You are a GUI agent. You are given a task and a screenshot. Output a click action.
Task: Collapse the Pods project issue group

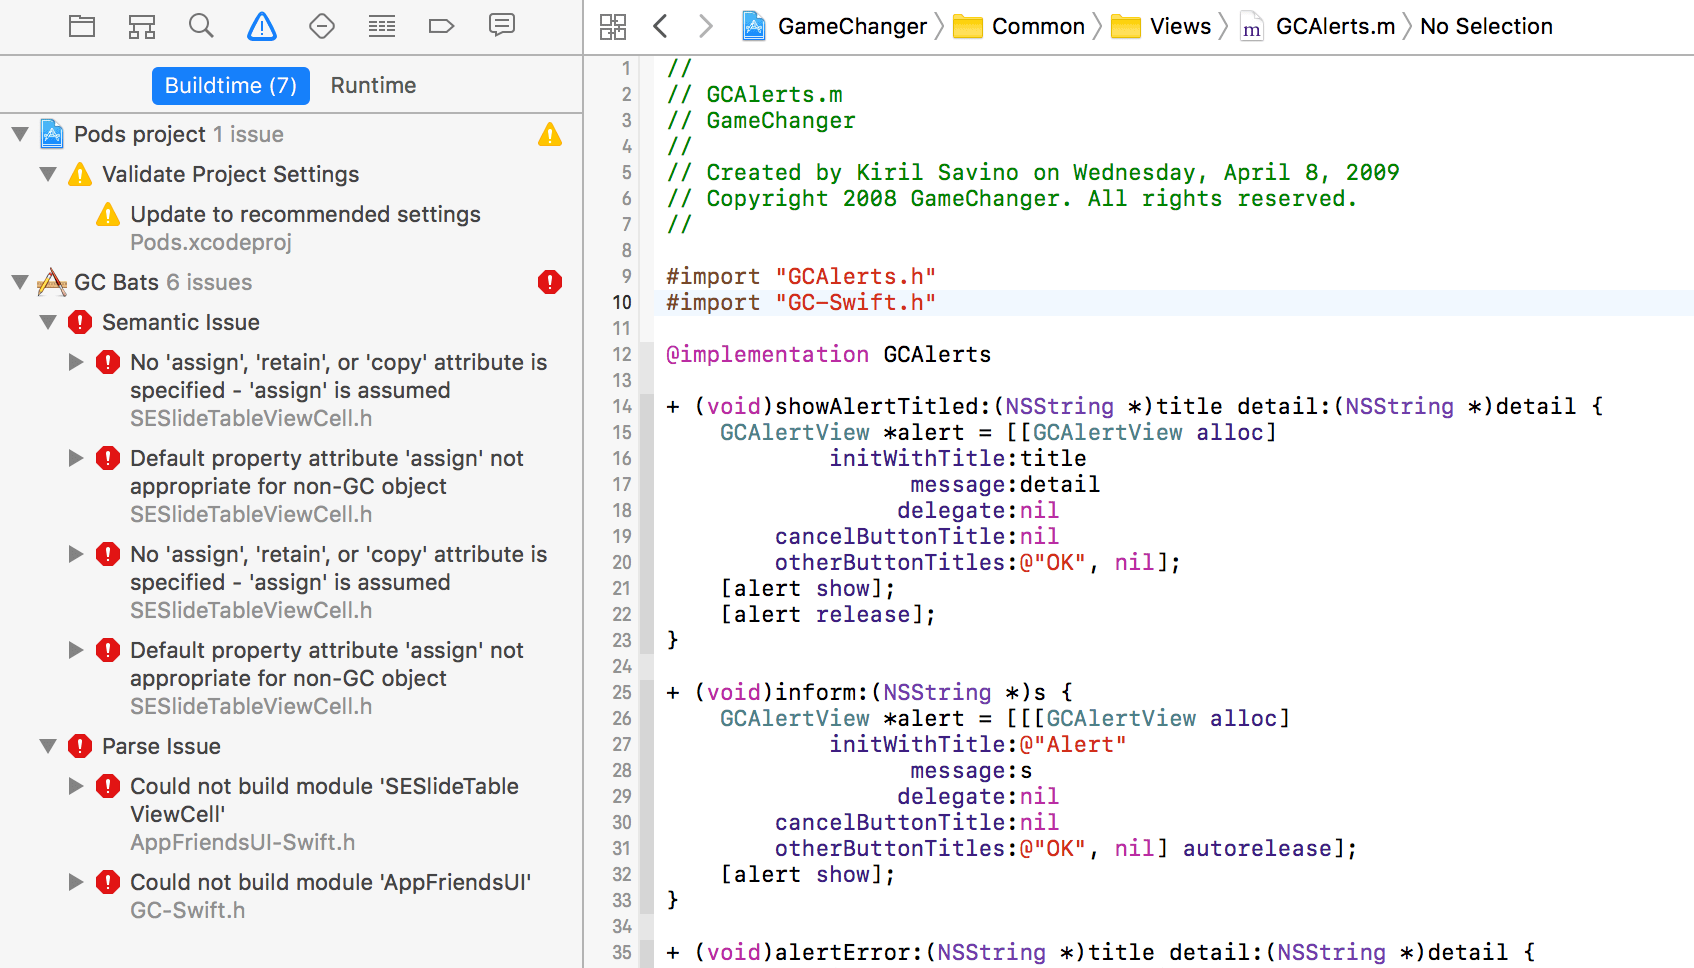20,134
